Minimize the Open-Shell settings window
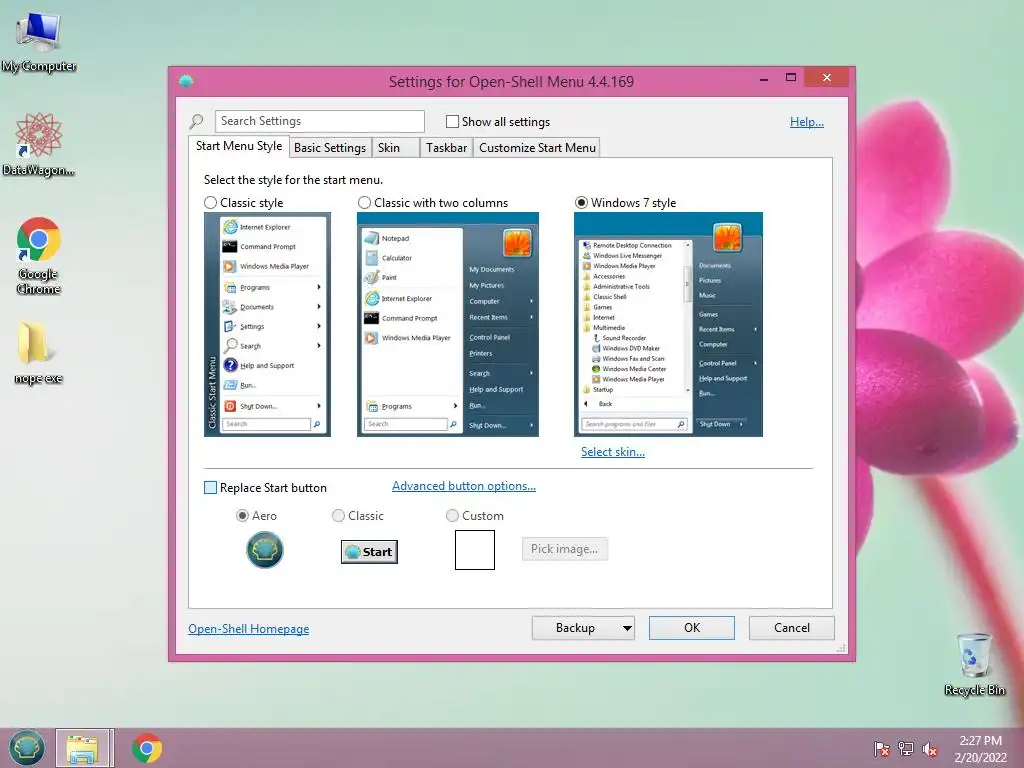 tap(763, 78)
